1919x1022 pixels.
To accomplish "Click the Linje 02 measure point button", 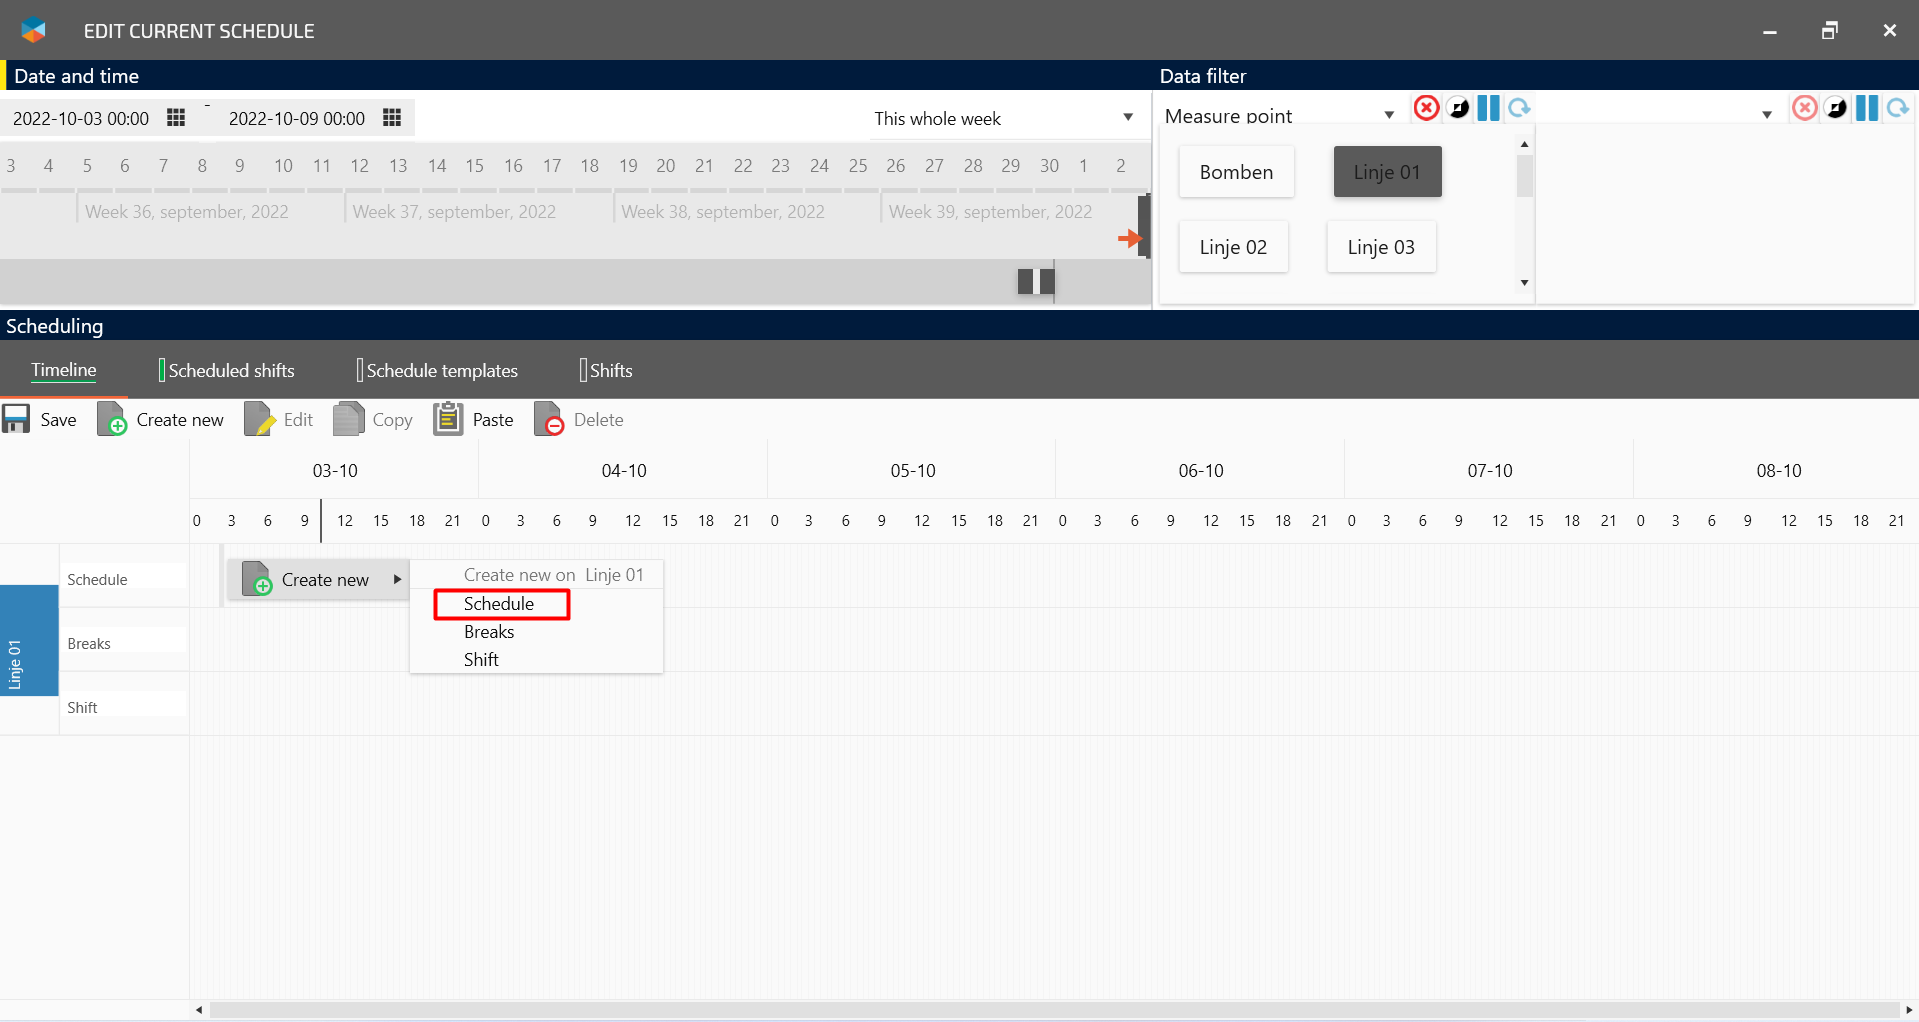I will tap(1233, 247).
